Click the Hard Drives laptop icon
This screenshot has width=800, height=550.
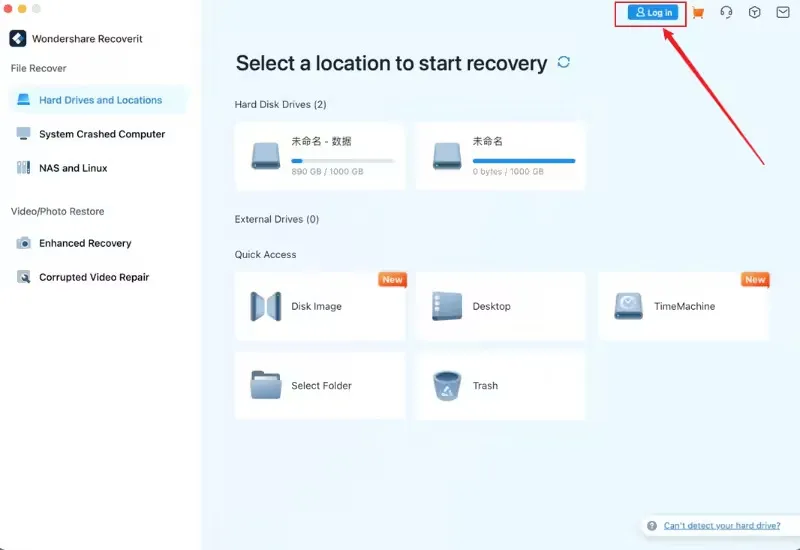[x=23, y=99]
